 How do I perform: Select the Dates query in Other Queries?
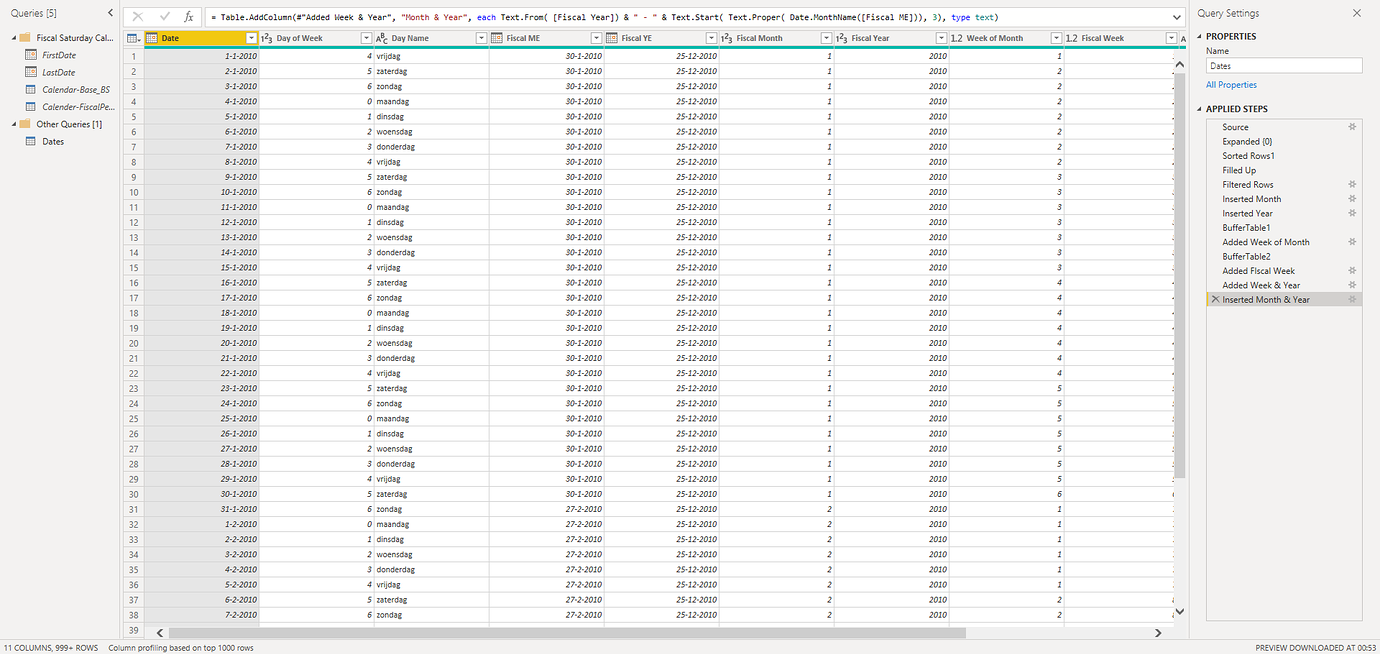53,141
